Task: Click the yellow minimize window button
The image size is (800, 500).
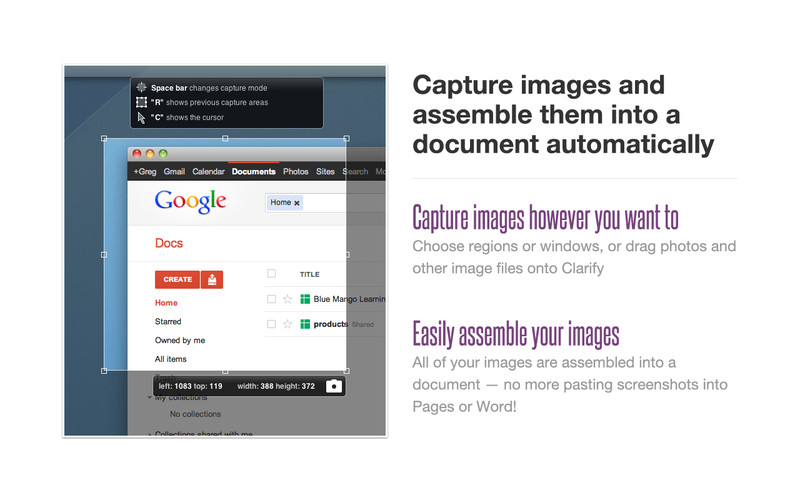Action: click(150, 154)
